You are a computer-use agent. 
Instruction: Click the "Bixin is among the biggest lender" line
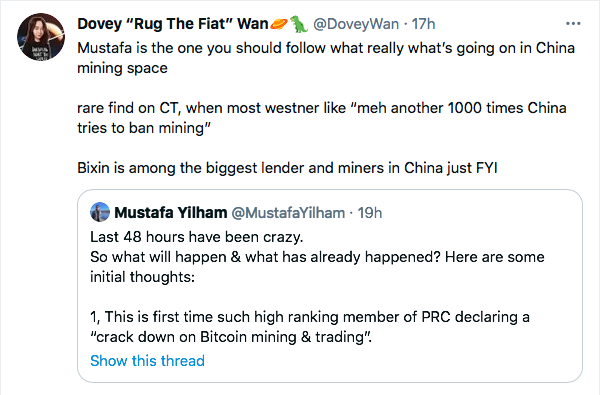(x=287, y=168)
